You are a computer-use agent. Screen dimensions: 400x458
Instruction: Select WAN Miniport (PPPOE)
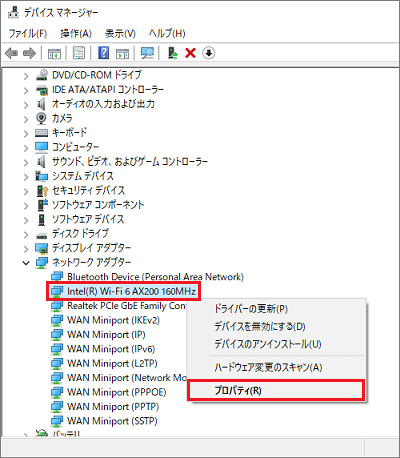(117, 392)
